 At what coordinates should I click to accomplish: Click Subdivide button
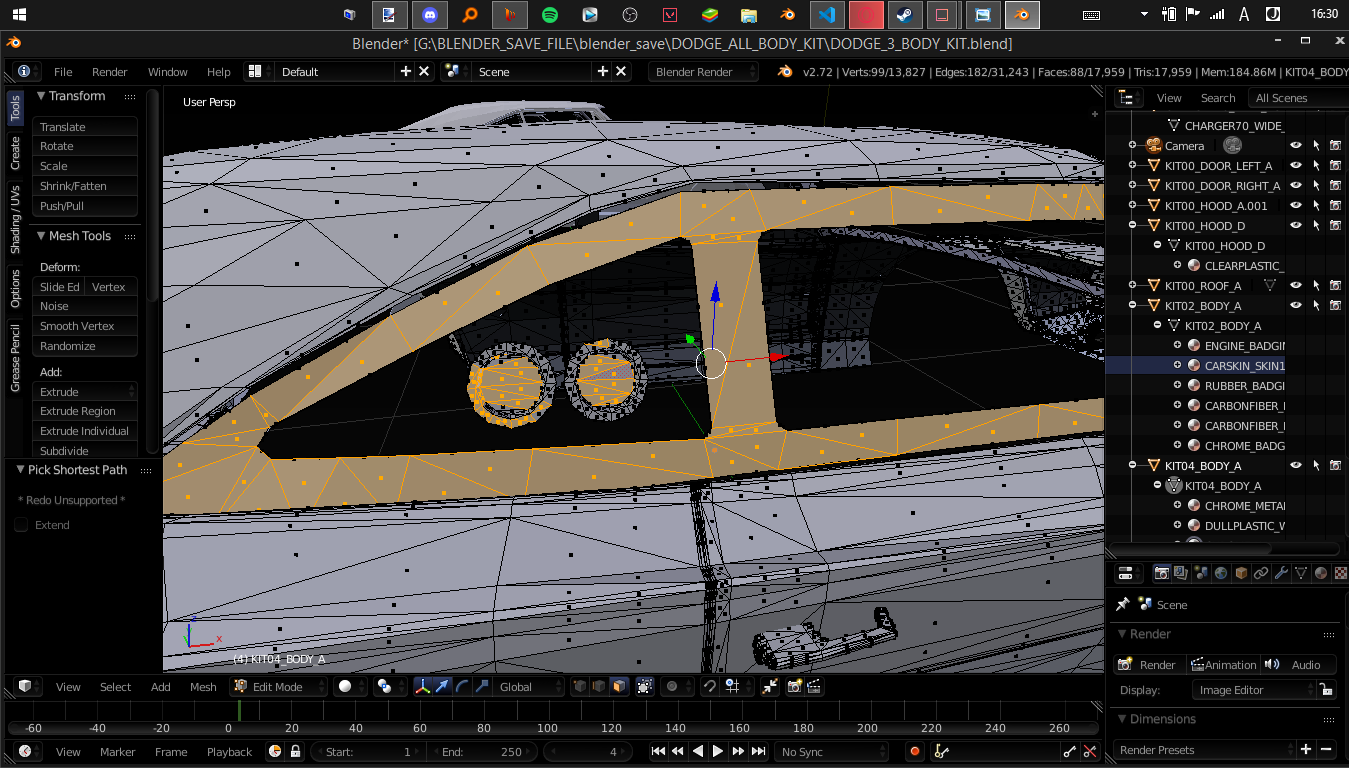(x=85, y=450)
